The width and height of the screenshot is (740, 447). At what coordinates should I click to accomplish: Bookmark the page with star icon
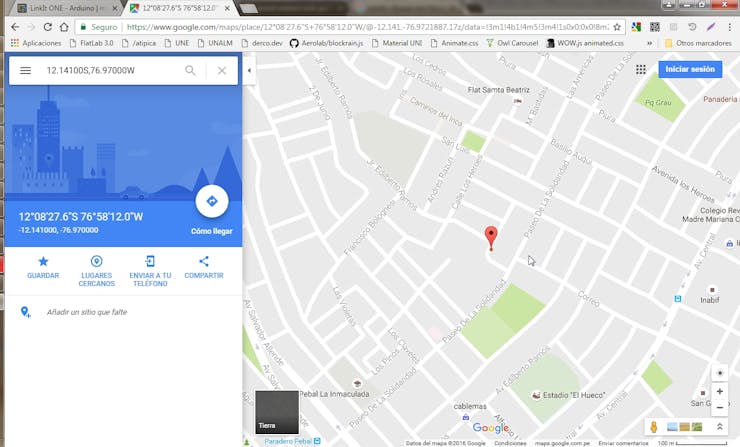pyautogui.click(x=617, y=27)
